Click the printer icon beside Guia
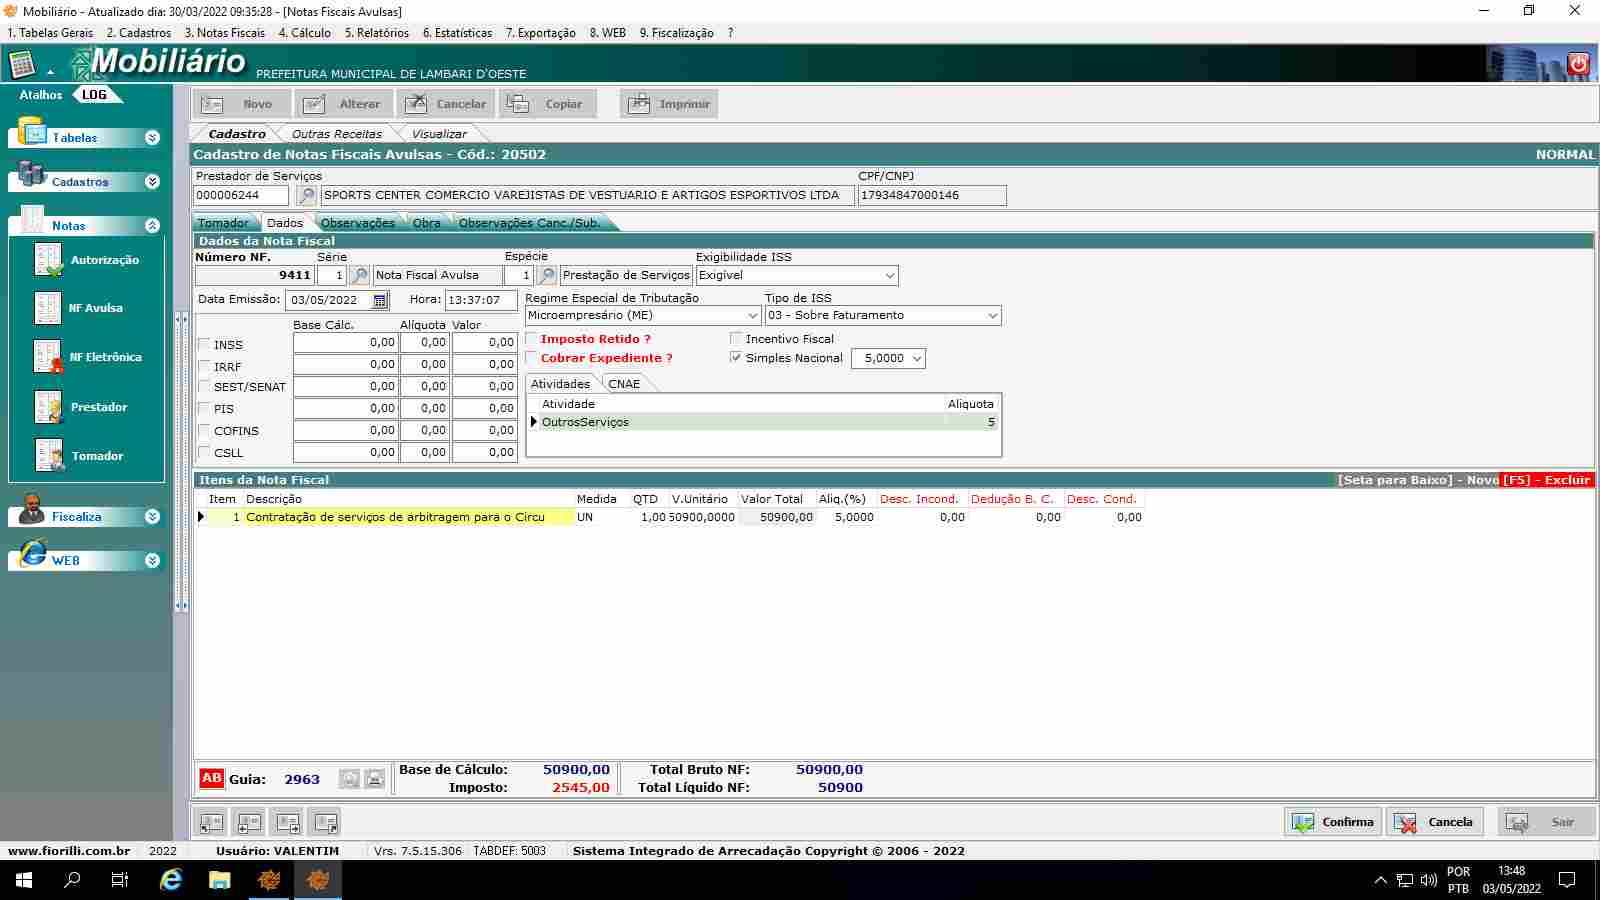1600x900 pixels. (x=374, y=779)
